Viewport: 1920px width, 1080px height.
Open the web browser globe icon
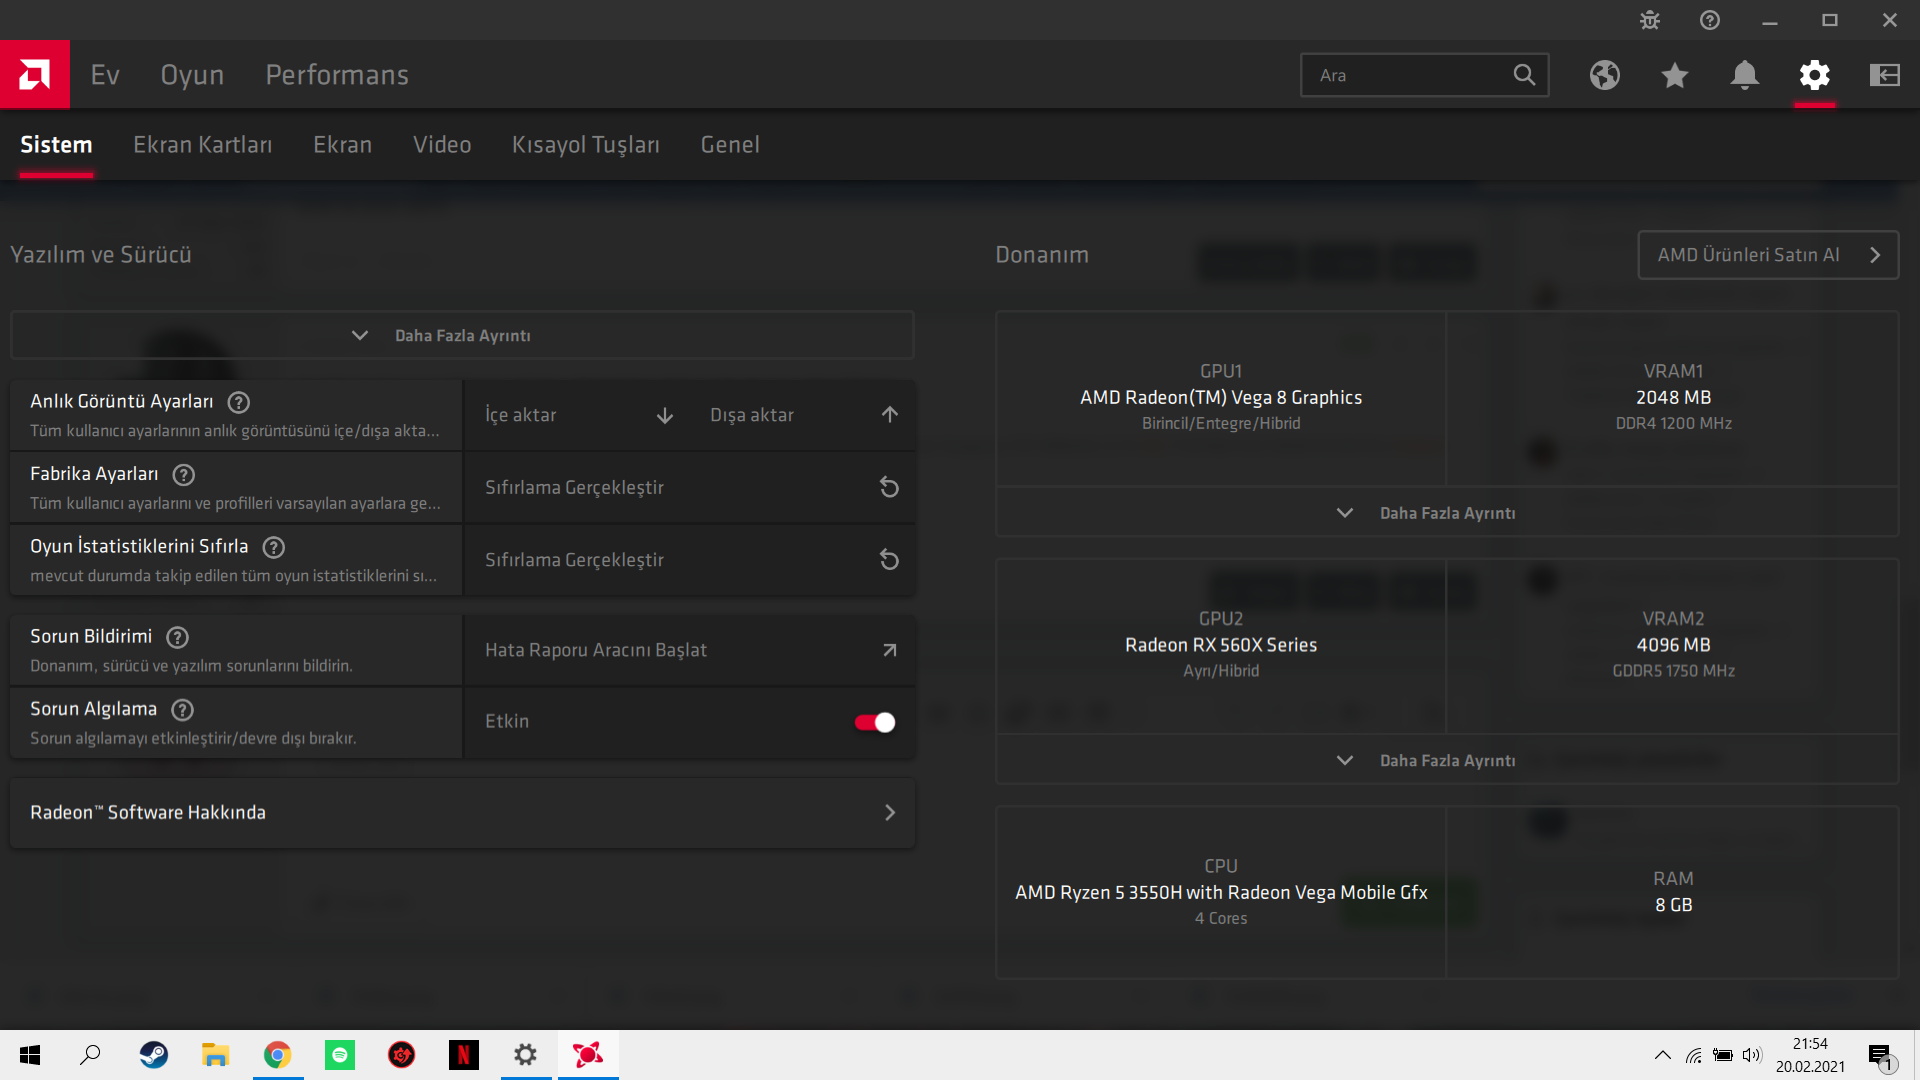coord(1605,75)
